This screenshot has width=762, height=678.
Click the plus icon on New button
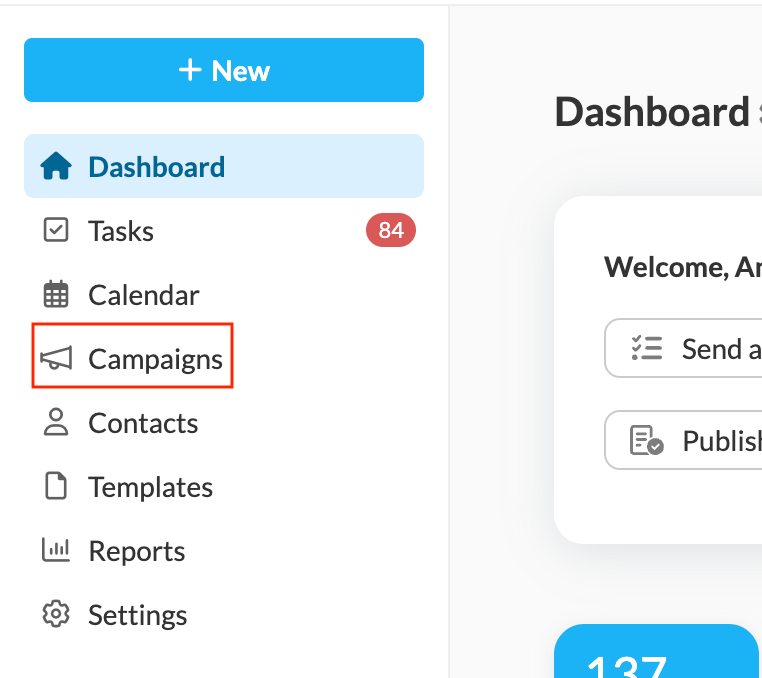(x=190, y=71)
